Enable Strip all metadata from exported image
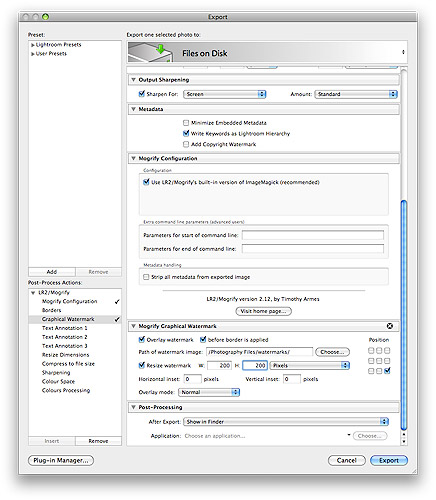This screenshot has width=436, height=500. pyautogui.click(x=146, y=277)
